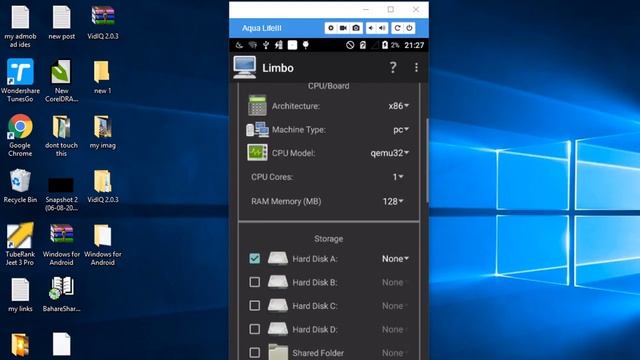Click the 'Storage' section heading
This screenshot has height=360, width=640.
[x=329, y=239]
